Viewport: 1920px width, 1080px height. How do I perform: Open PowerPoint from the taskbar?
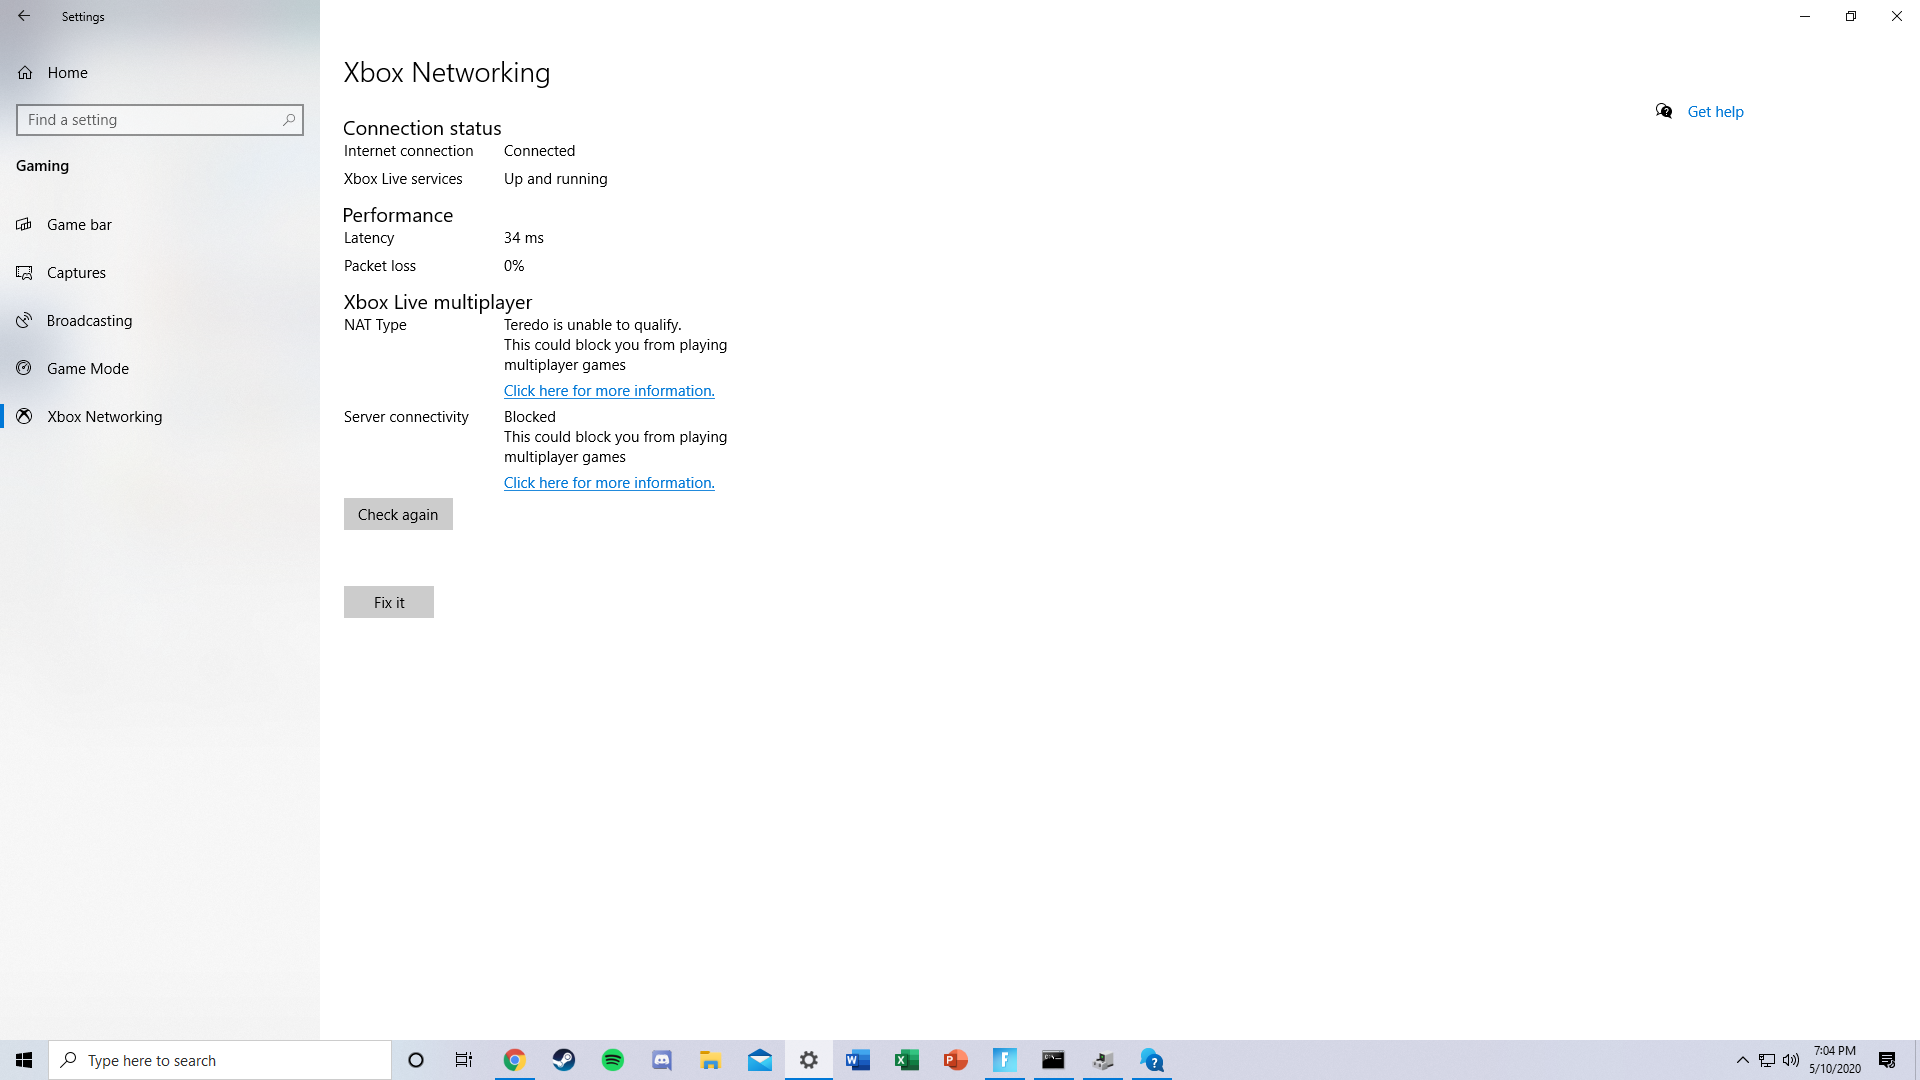pyautogui.click(x=956, y=1060)
